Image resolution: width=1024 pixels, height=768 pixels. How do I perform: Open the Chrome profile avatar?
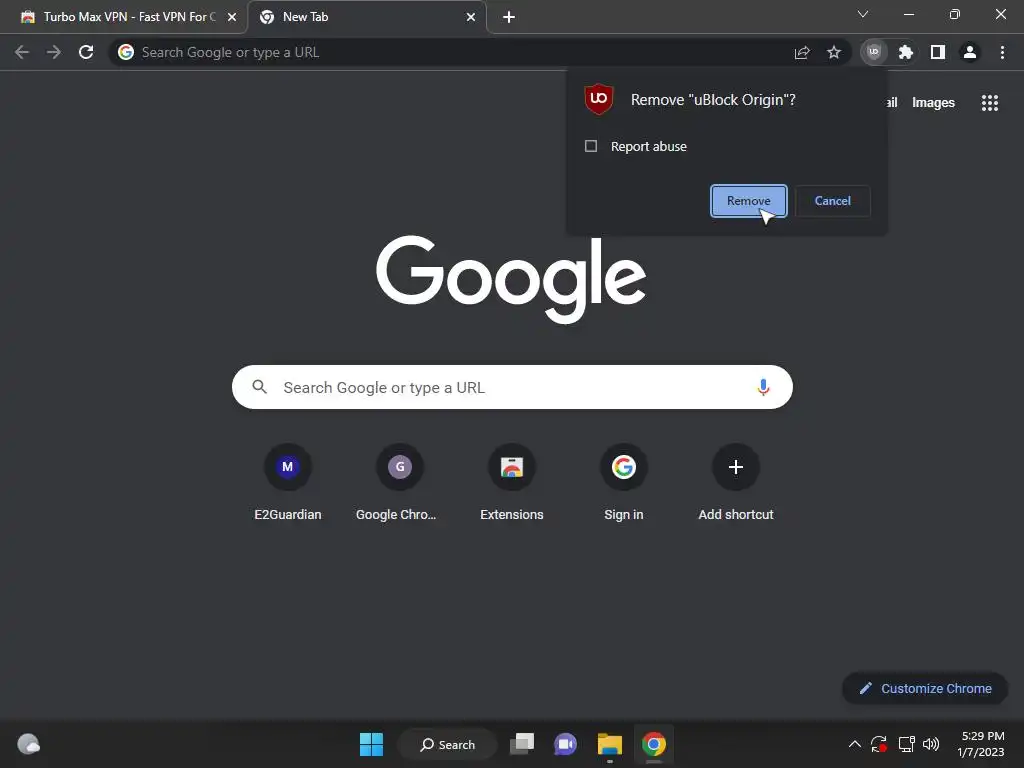(x=970, y=52)
